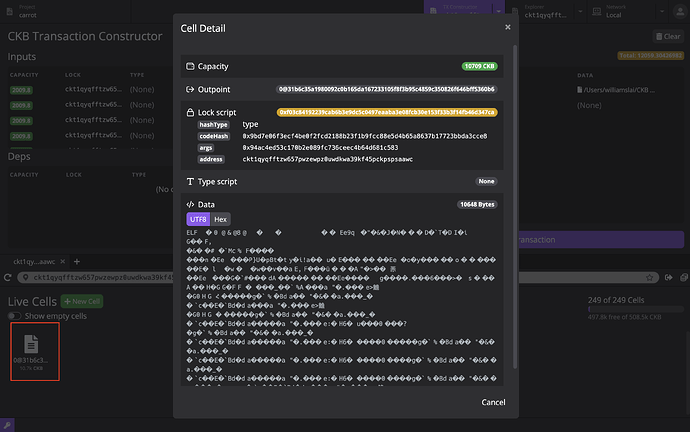
Task: Click the New Cell button
Action: tap(82, 301)
